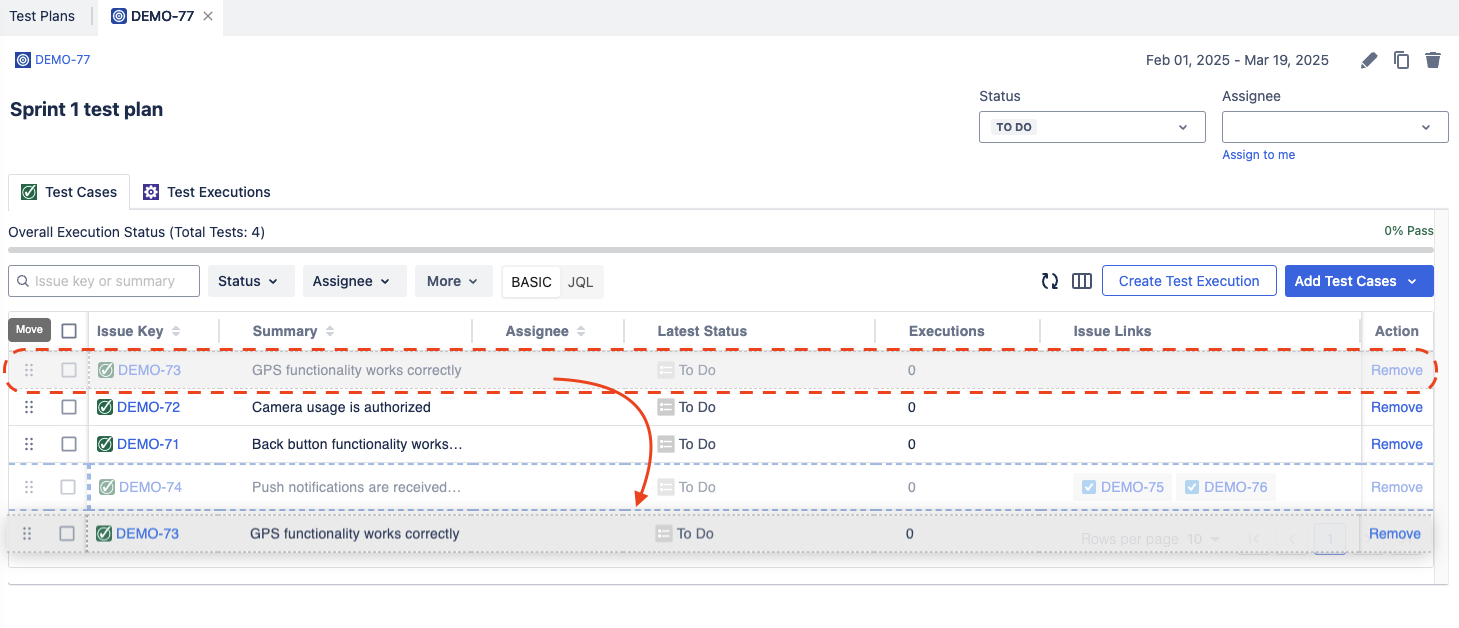Click the Create Test Execution button
The image size is (1459, 628).
click(1188, 281)
